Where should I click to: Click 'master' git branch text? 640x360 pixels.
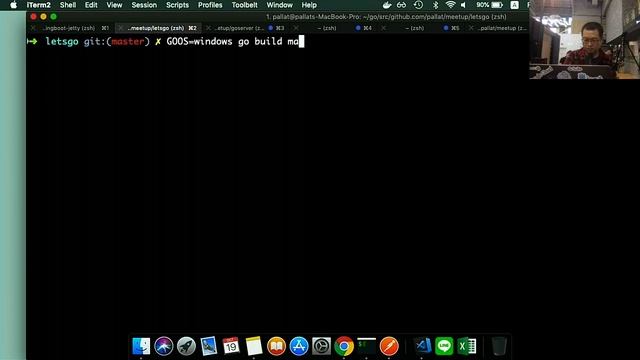(128, 41)
